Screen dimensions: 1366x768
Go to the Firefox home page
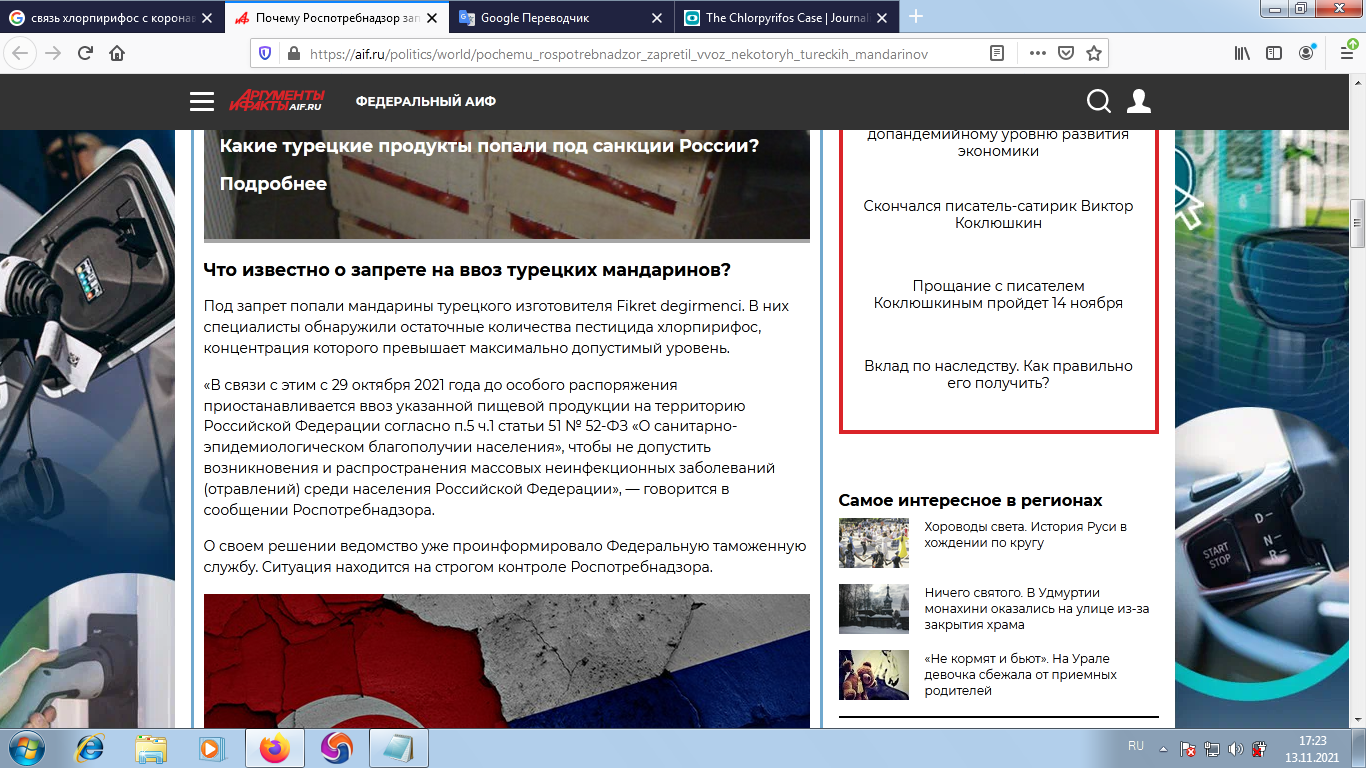(x=117, y=53)
